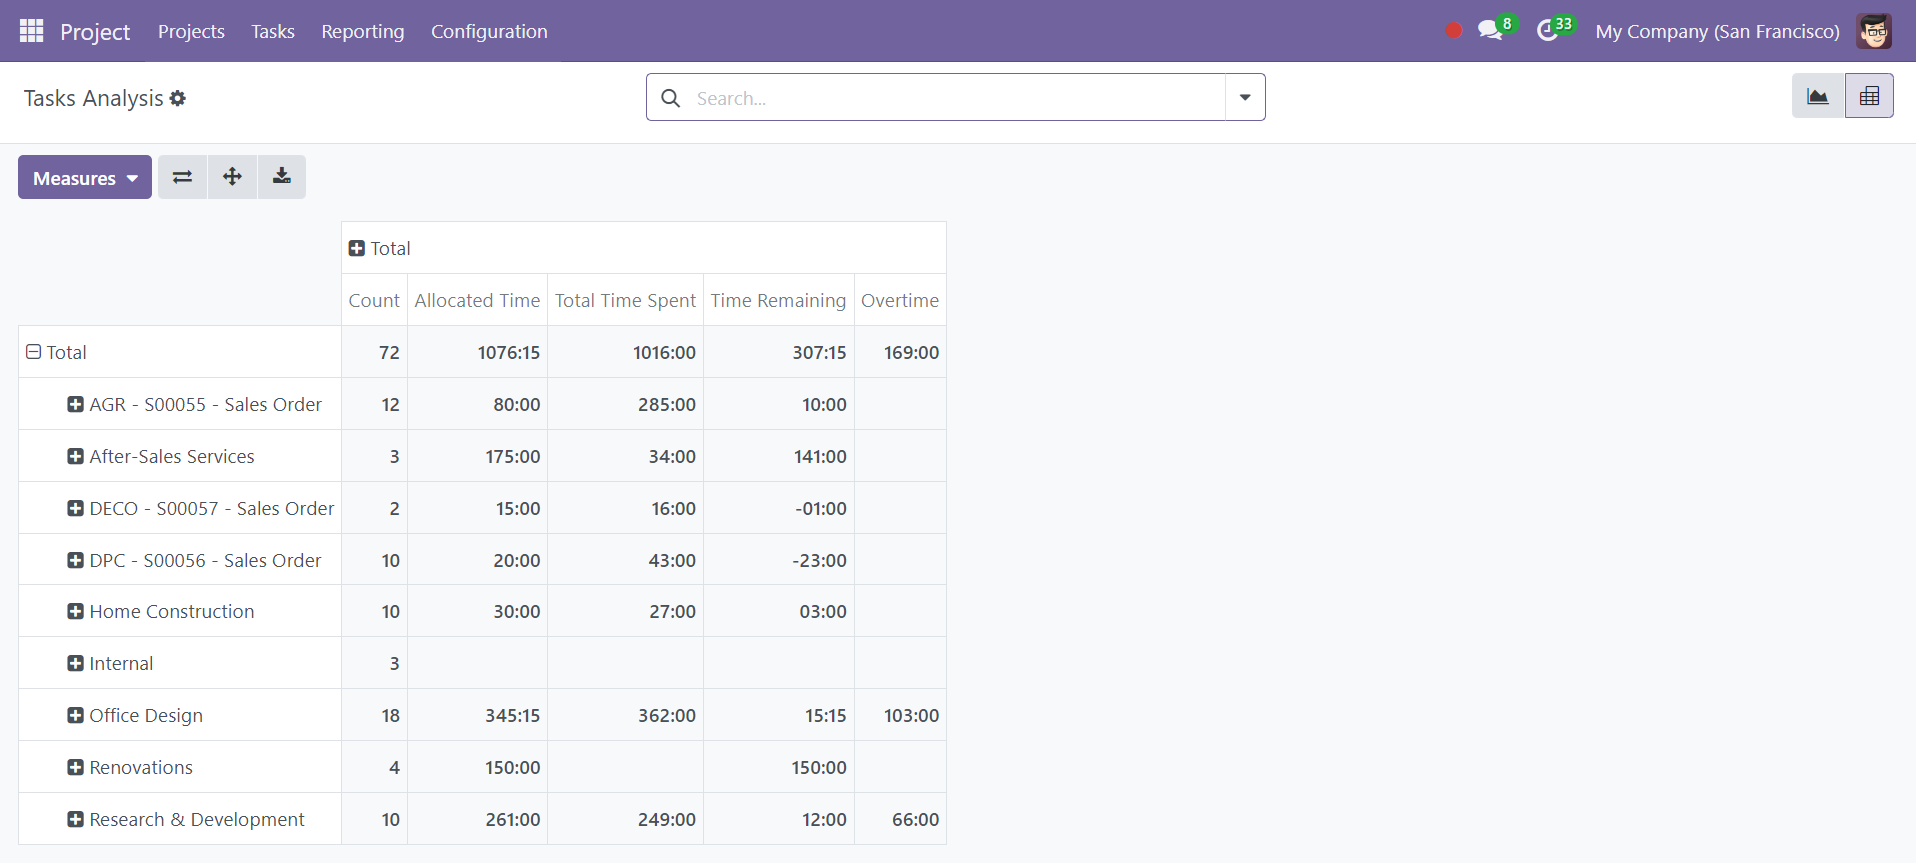Screen dimensions: 1916x863
Task: Switch to graph view
Action: click(1818, 97)
